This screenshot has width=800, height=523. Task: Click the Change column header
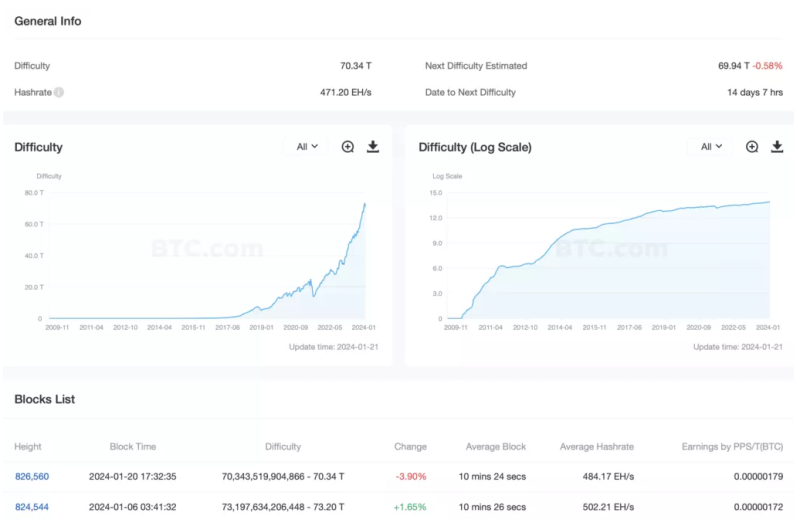[x=410, y=446]
